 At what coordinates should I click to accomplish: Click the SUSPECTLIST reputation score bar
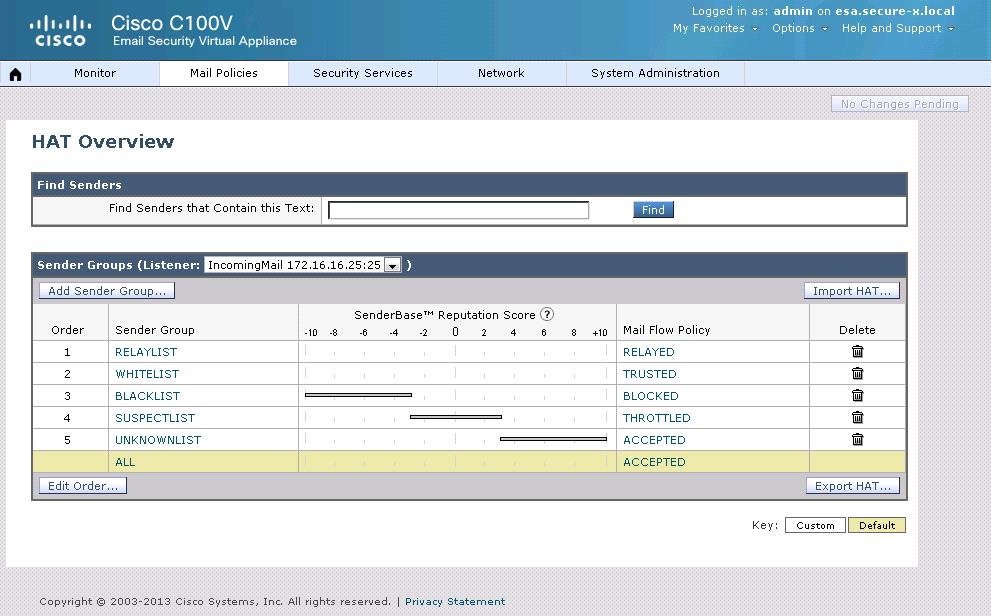tap(456, 417)
